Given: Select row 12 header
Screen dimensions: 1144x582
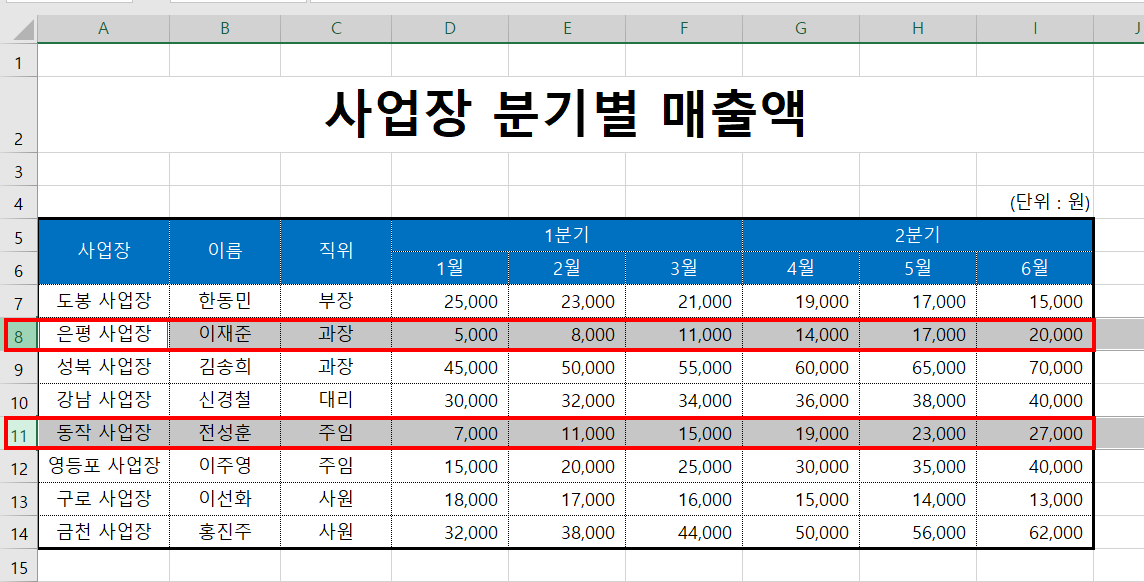Looking at the screenshot, I should [18, 466].
